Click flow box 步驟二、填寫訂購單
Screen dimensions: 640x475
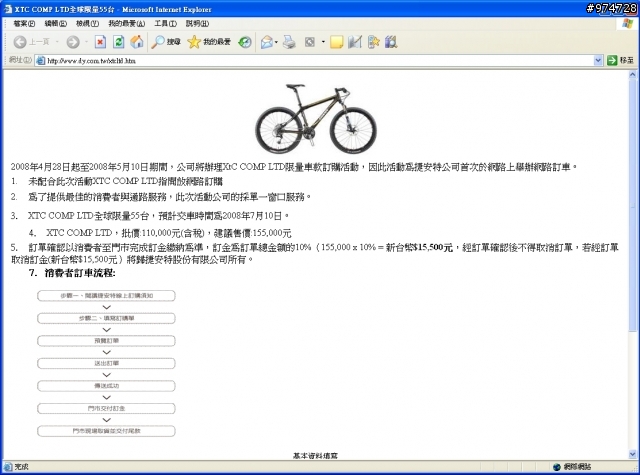pyautogui.click(x=106, y=318)
